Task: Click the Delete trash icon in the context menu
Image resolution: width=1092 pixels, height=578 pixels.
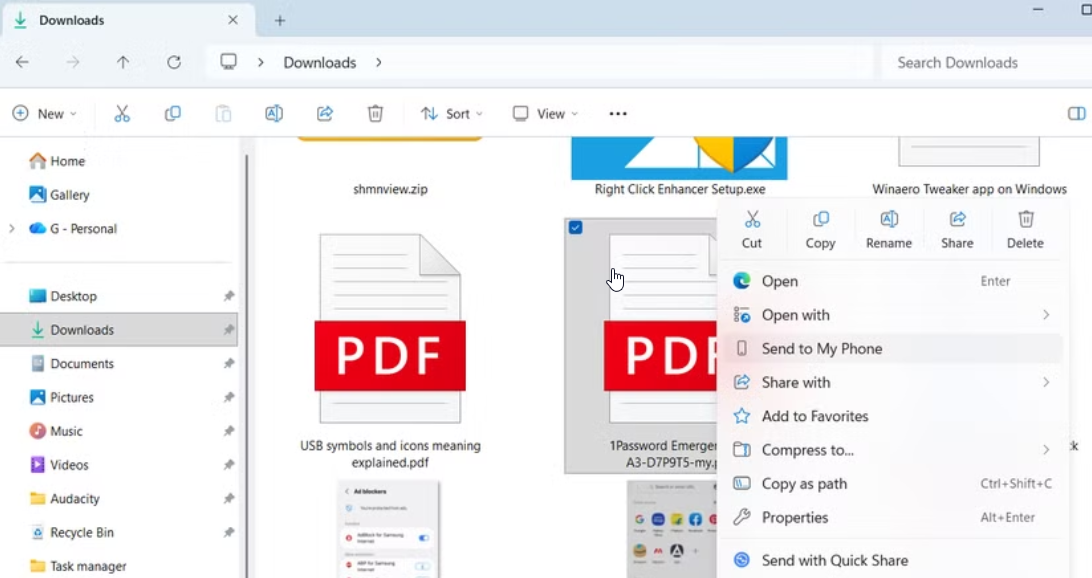Action: pos(1025,220)
